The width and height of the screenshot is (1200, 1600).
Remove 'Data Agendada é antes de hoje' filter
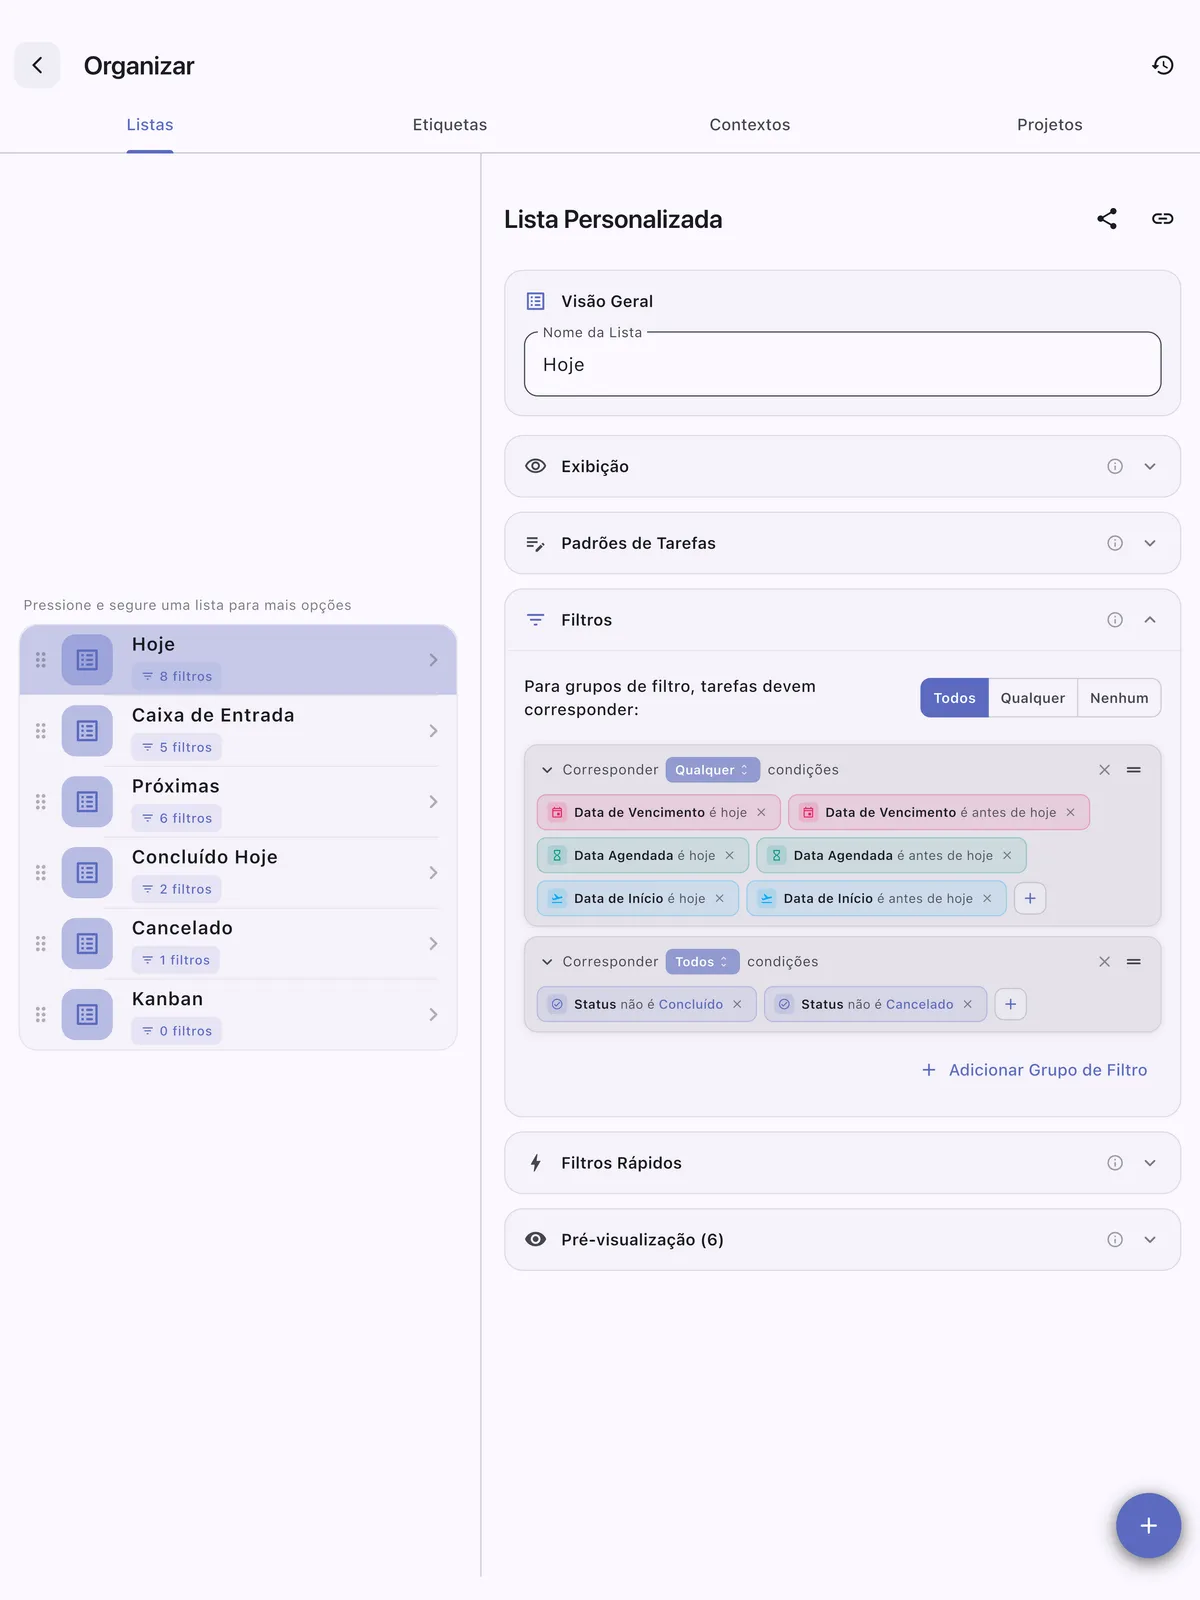tap(1007, 856)
